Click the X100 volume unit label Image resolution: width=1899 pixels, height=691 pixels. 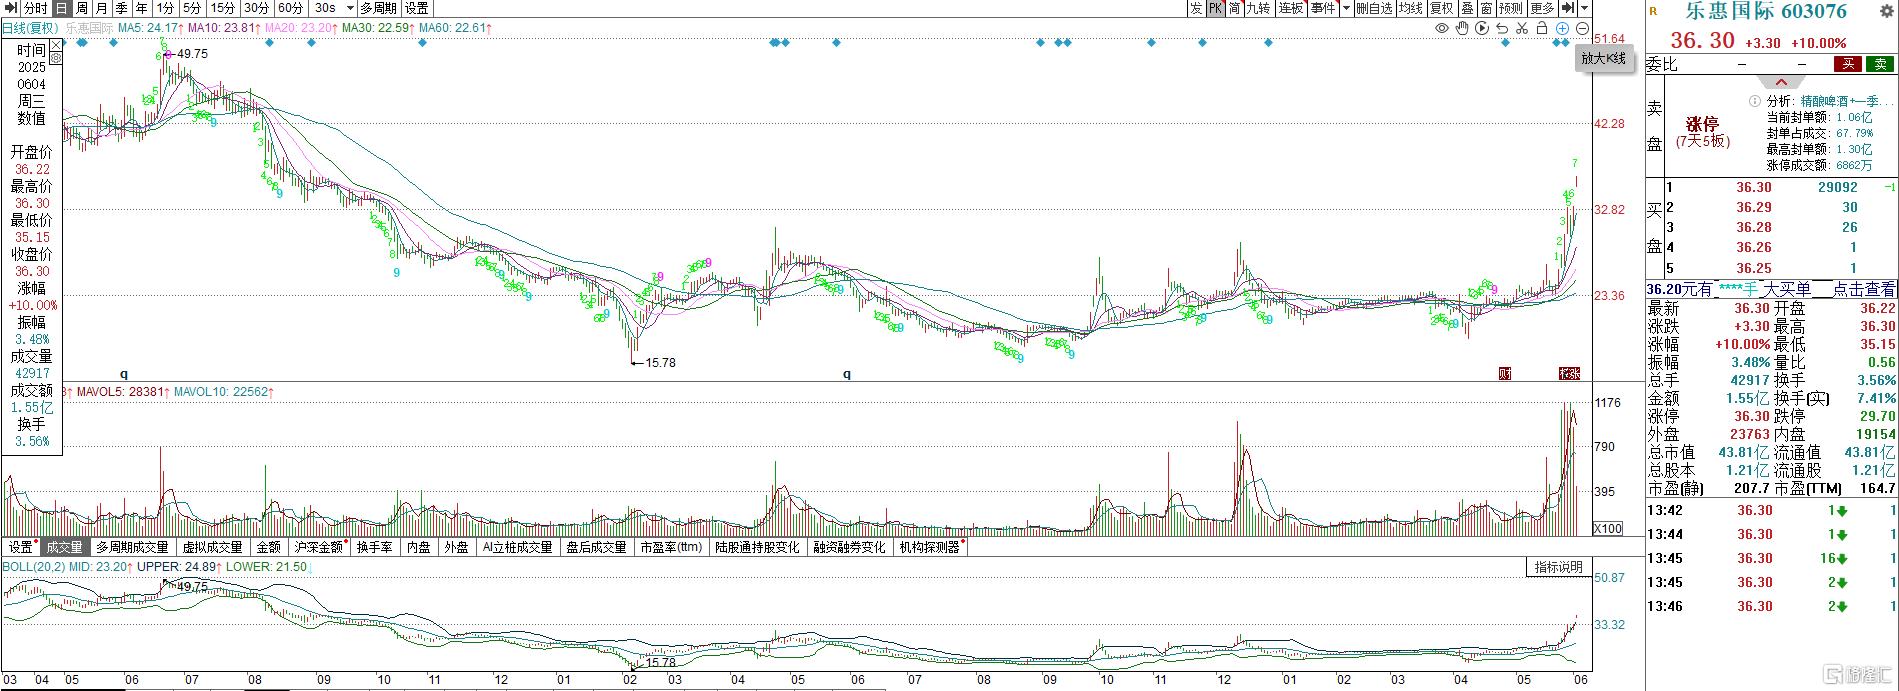1607,529
